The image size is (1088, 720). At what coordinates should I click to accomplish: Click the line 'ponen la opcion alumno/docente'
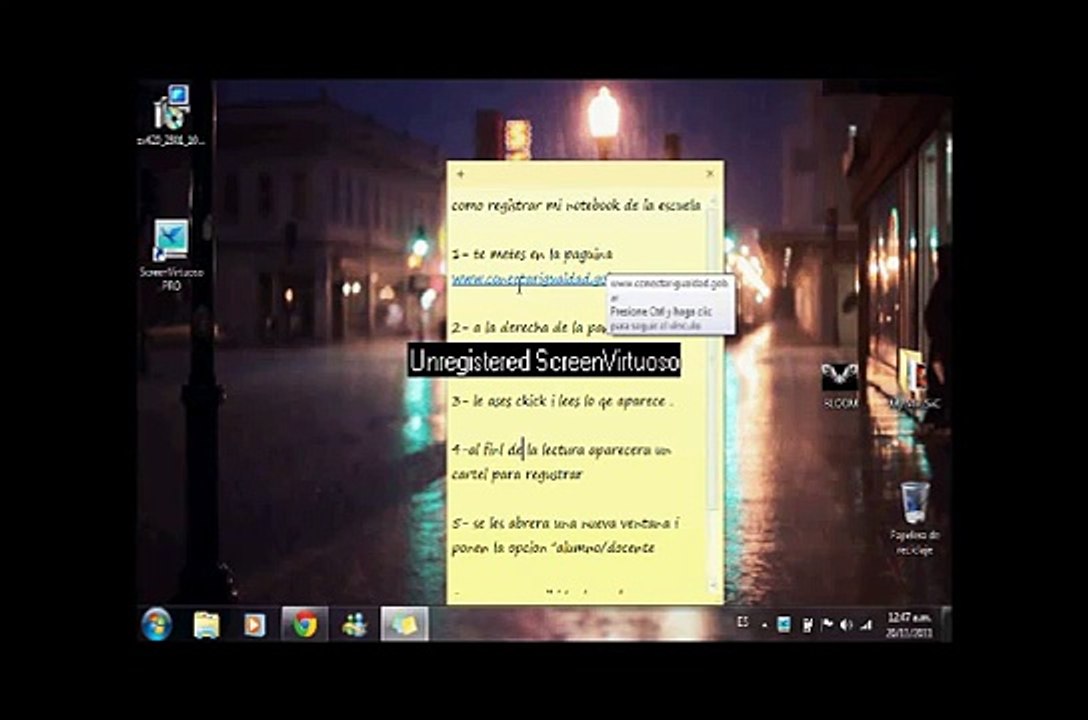point(553,548)
